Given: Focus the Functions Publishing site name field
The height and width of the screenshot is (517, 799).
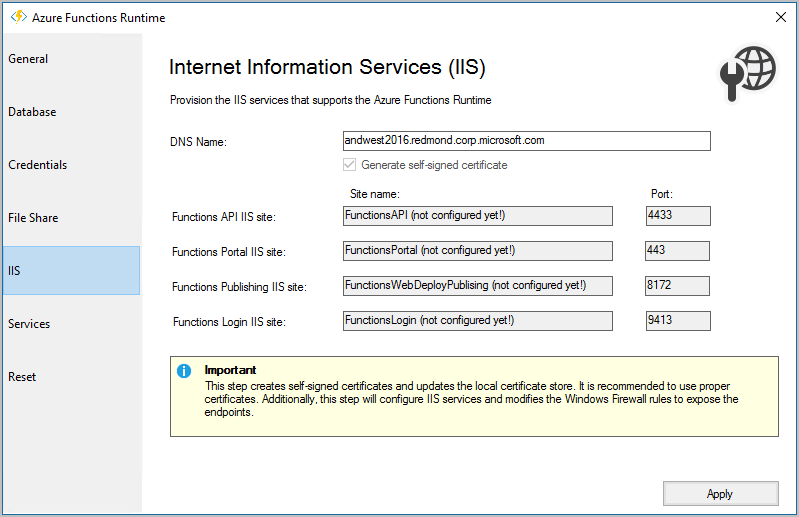Looking at the screenshot, I should pyautogui.click(x=477, y=286).
